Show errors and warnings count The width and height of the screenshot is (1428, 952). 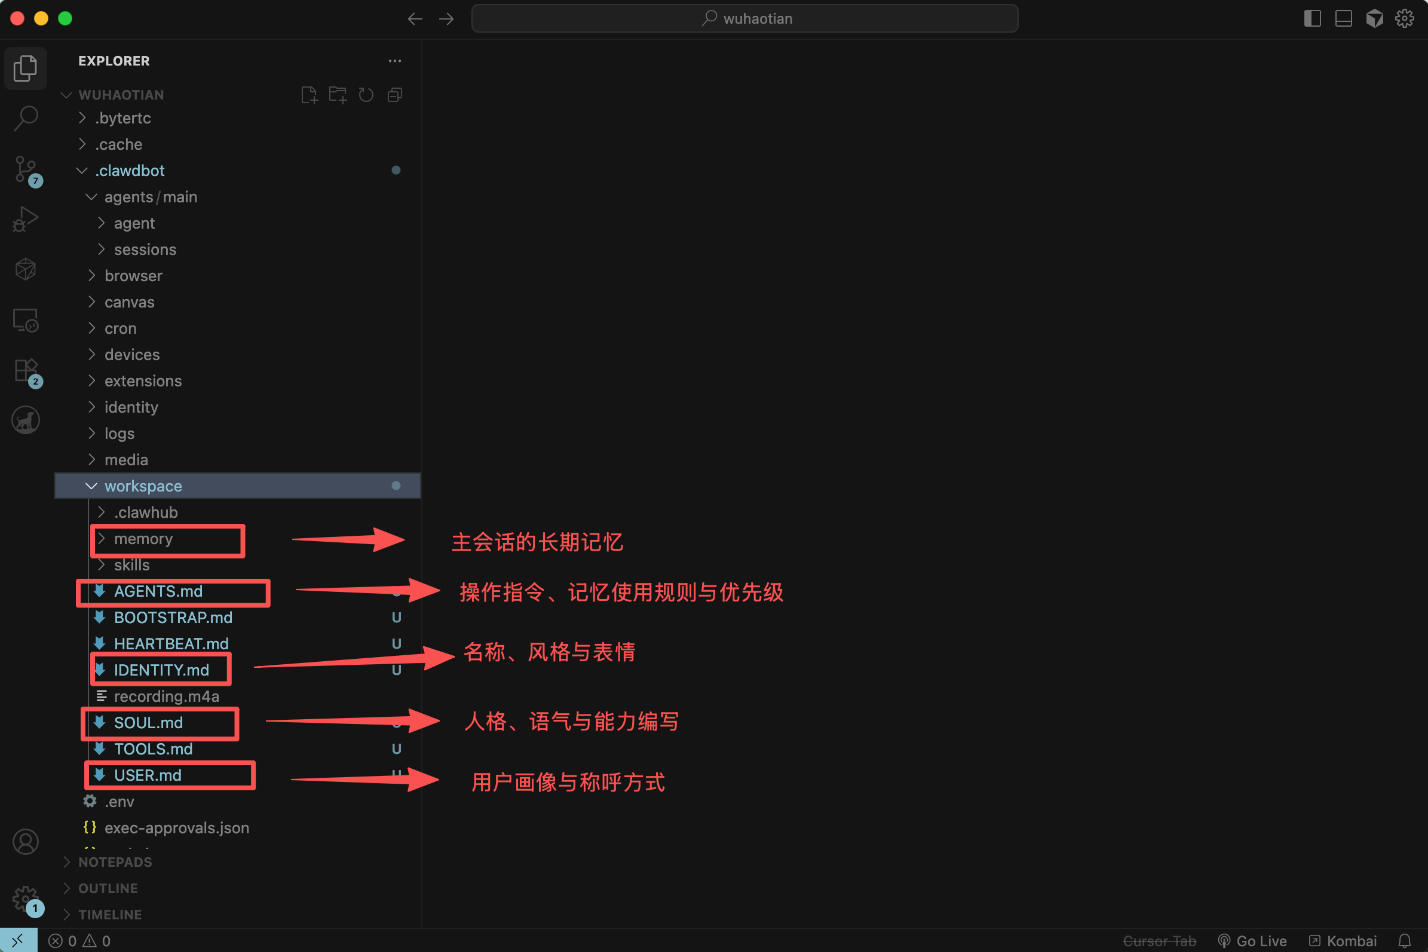[x=80, y=941]
